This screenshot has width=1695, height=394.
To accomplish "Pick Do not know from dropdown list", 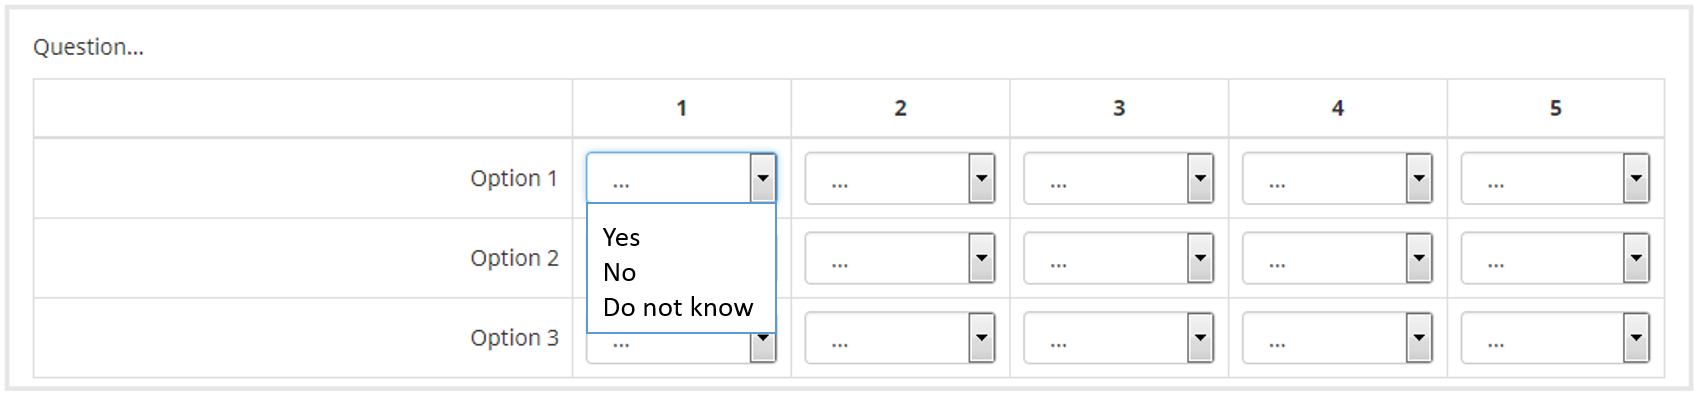I will 677,307.
